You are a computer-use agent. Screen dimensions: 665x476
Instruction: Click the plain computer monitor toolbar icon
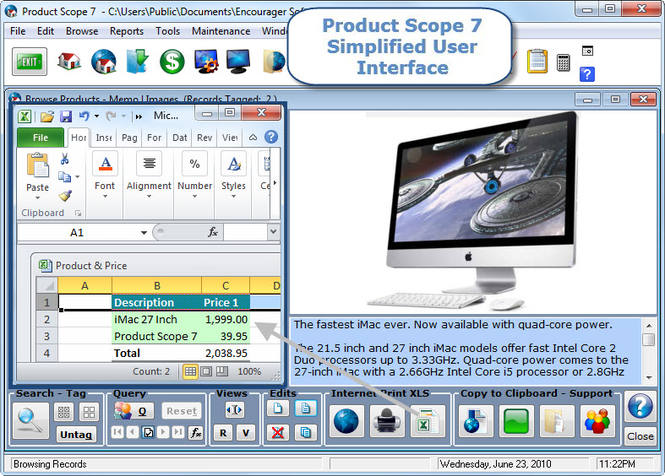tap(238, 62)
